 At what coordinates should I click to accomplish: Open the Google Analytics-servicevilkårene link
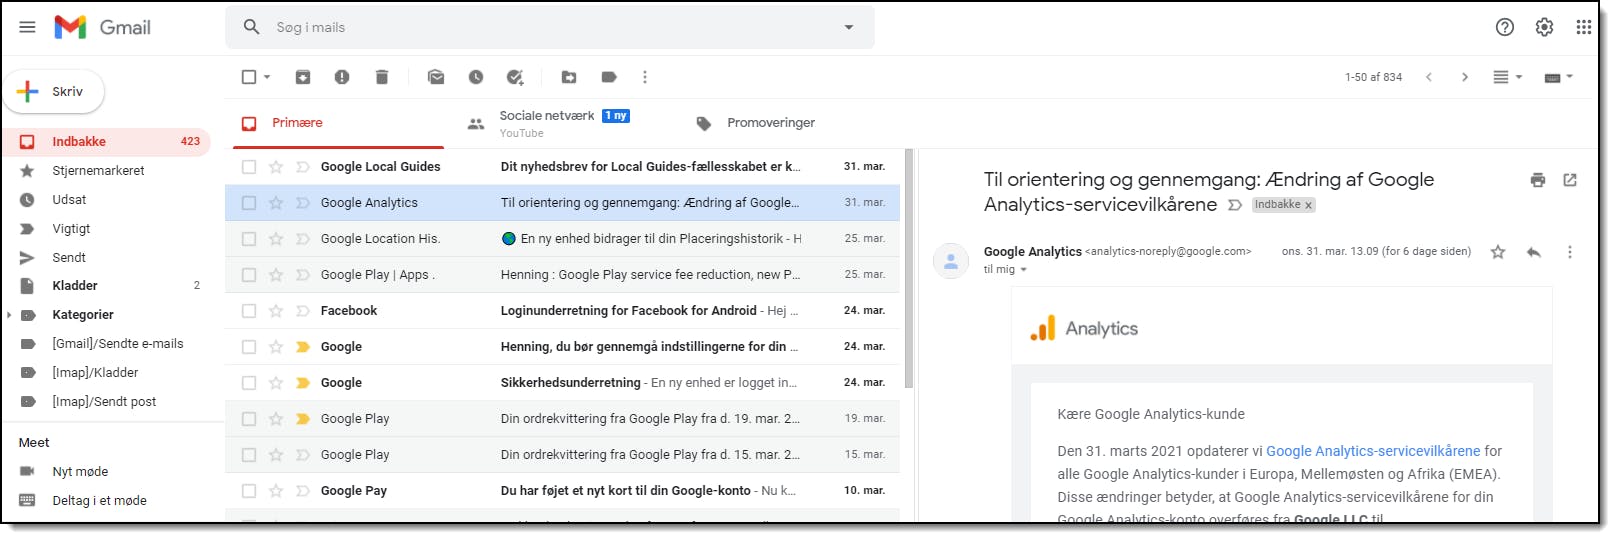tap(1373, 451)
